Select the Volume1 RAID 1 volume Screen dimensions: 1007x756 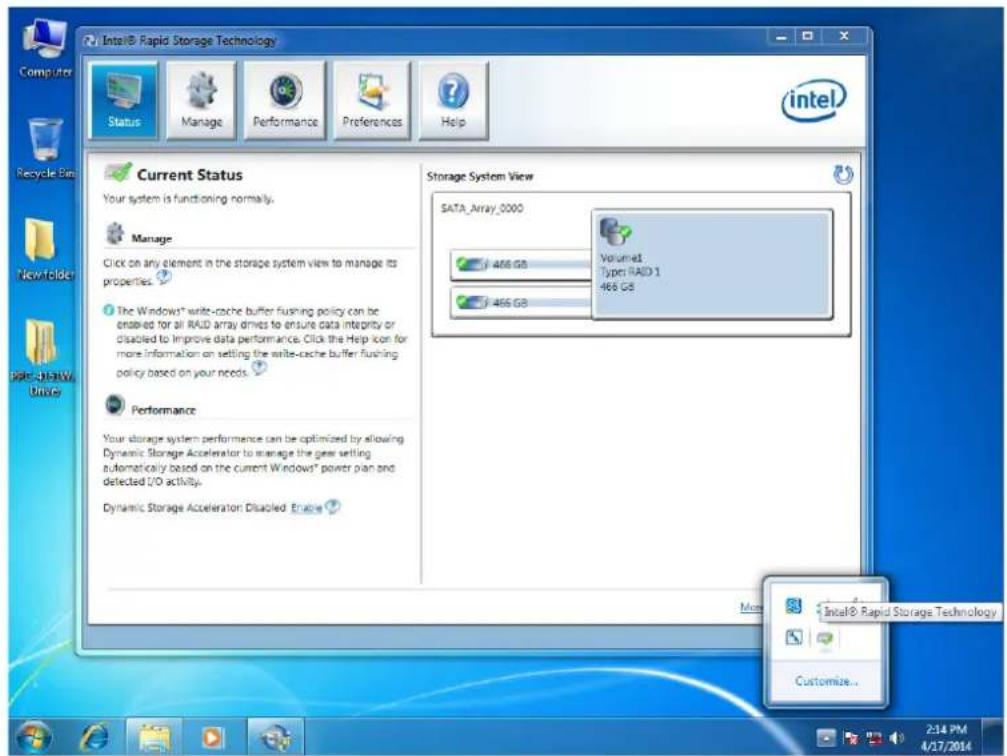coord(712,264)
